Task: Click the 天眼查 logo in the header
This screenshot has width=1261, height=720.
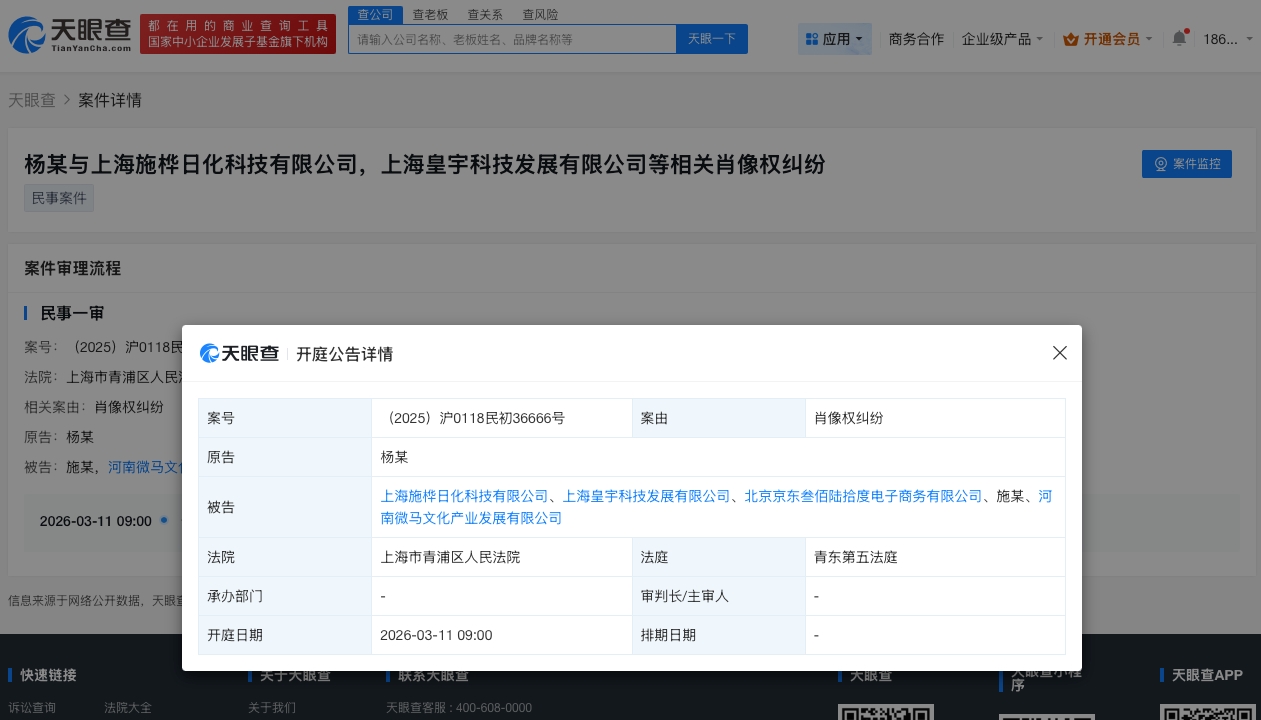Action: coord(70,35)
